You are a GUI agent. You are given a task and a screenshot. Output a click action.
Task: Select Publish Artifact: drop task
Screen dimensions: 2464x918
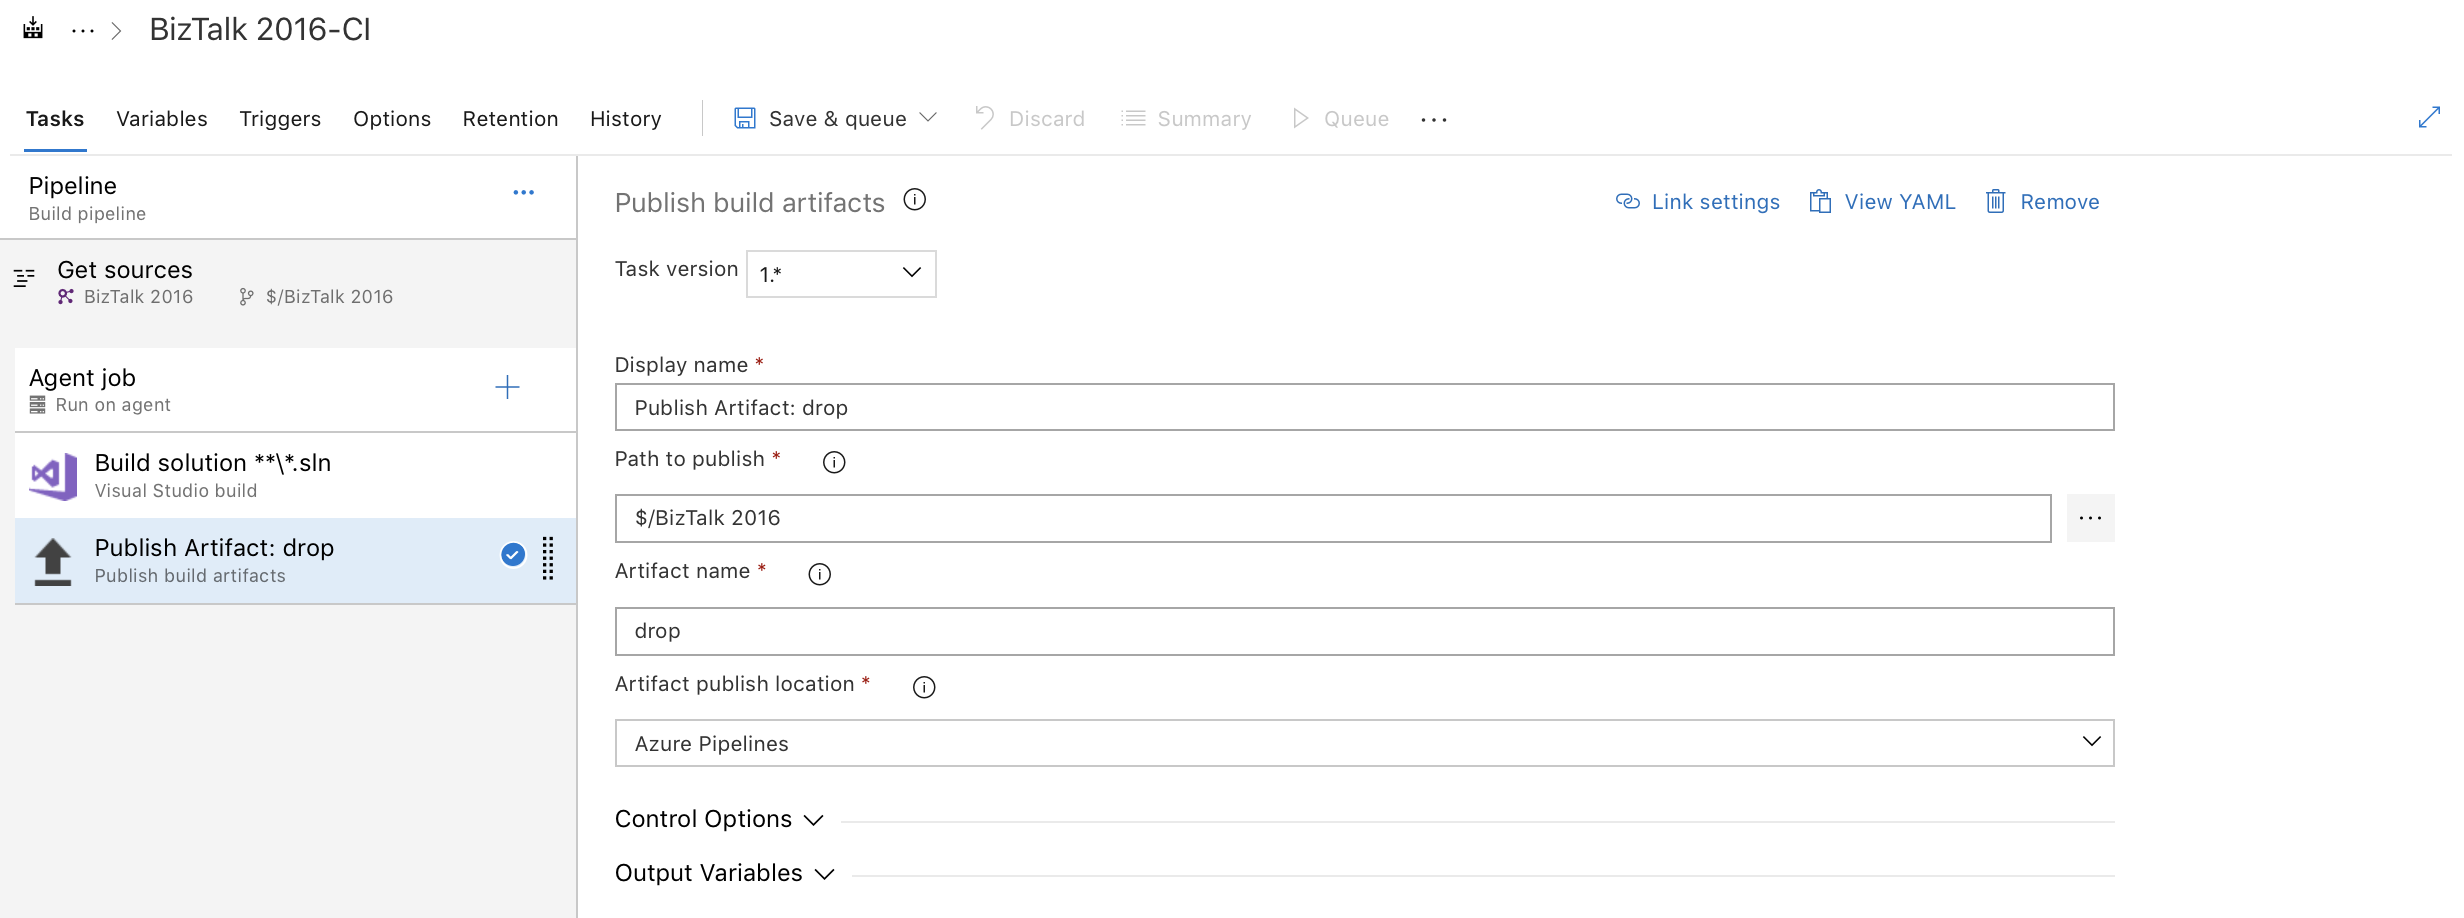(295, 561)
